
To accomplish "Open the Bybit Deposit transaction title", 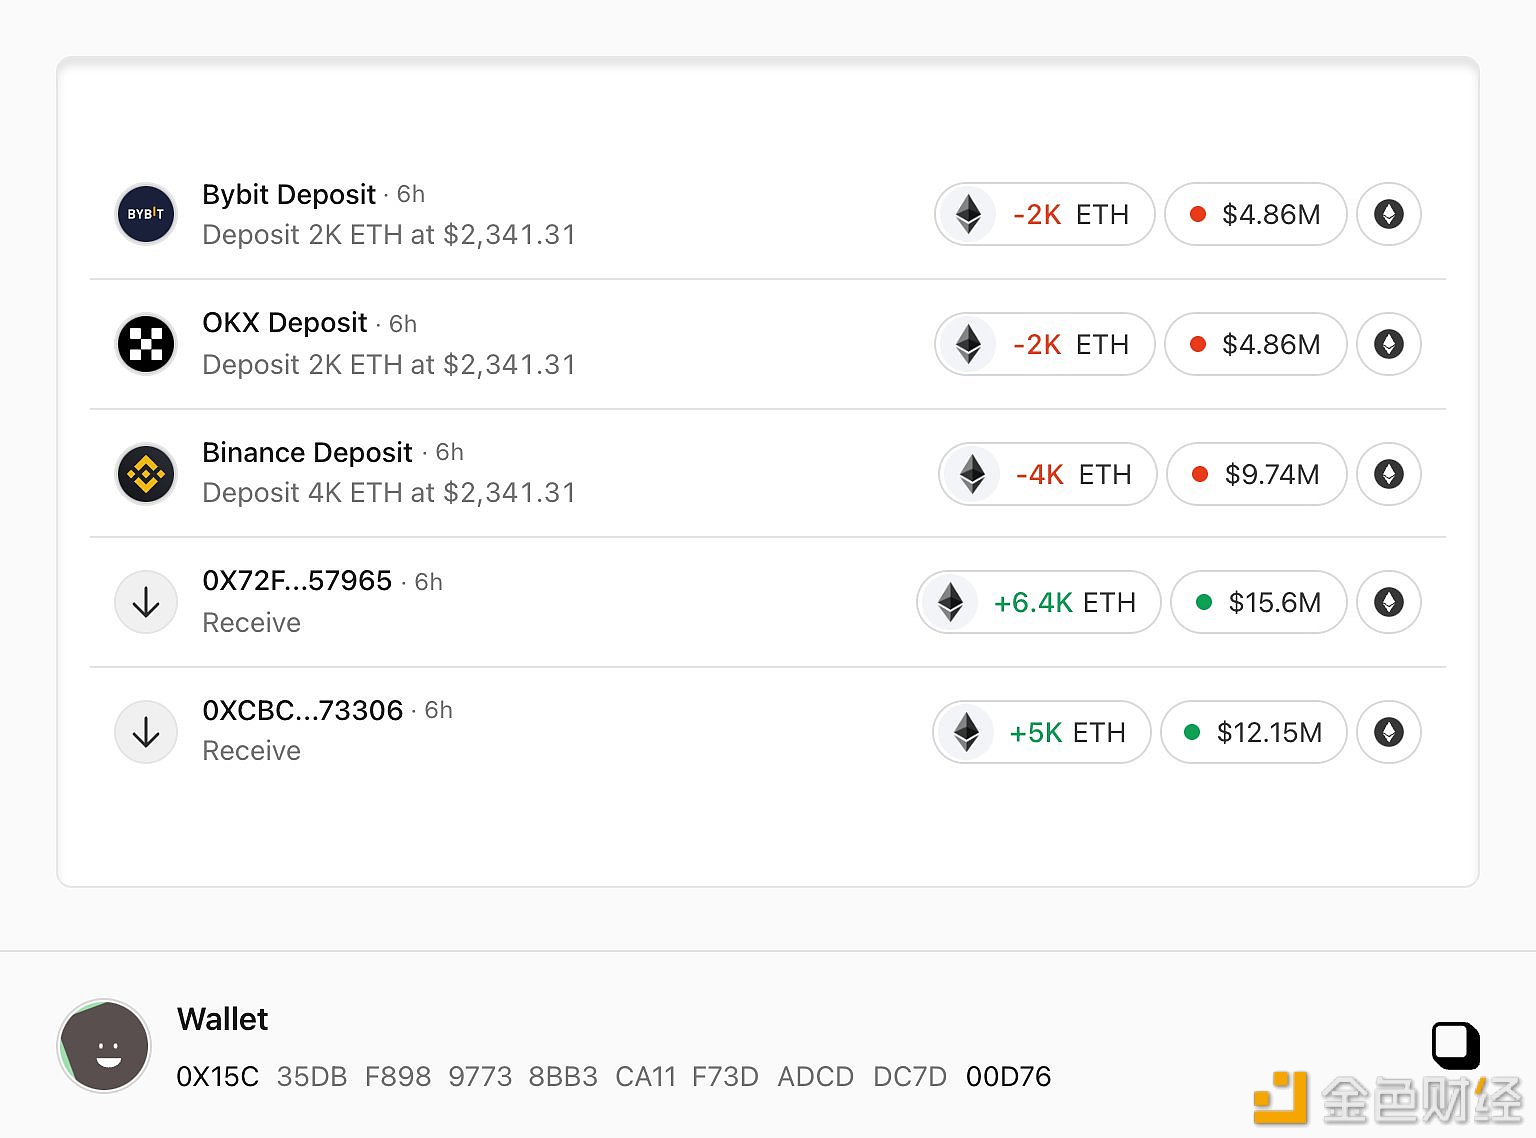I will click(289, 194).
